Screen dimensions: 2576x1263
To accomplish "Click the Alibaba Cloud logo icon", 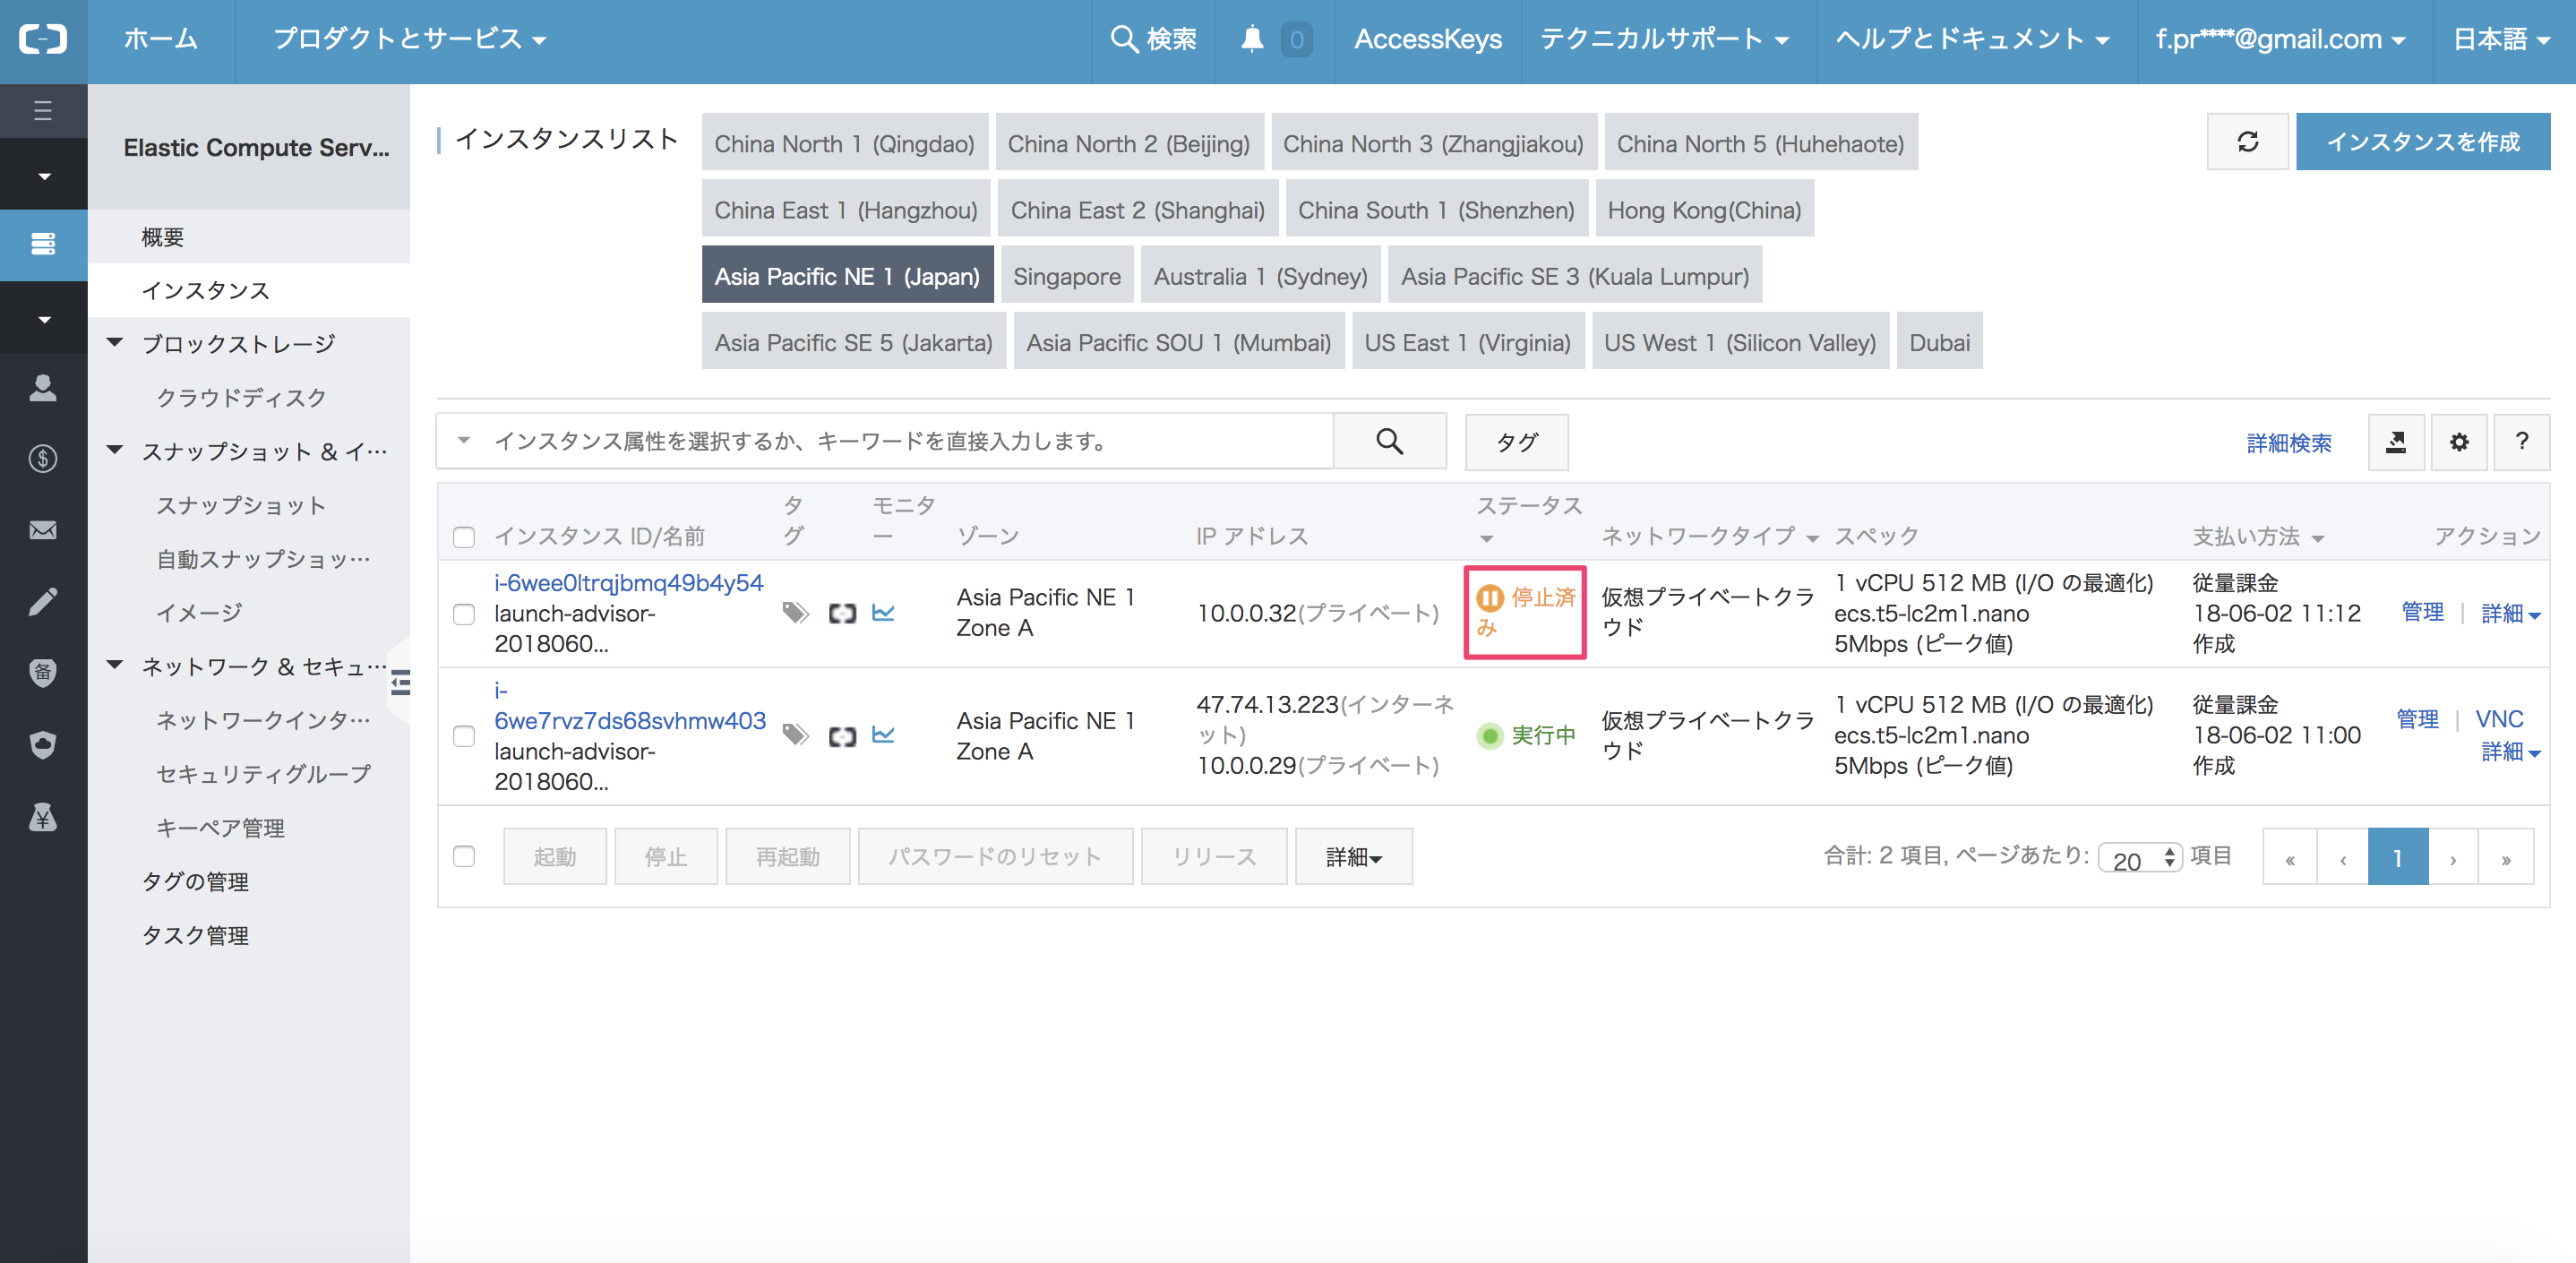I will [43, 39].
